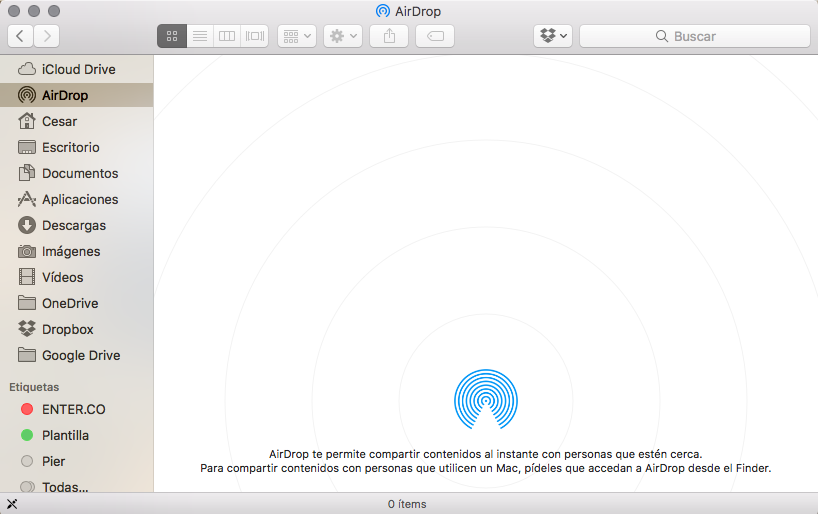
Task: Switch to Cover Flow view
Action: 255,36
